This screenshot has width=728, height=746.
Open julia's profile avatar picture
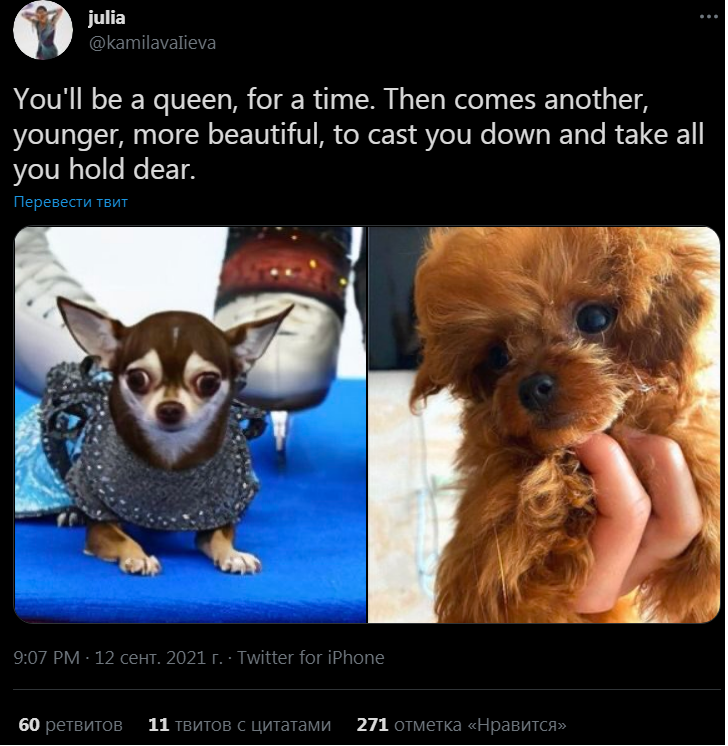tap(43, 30)
